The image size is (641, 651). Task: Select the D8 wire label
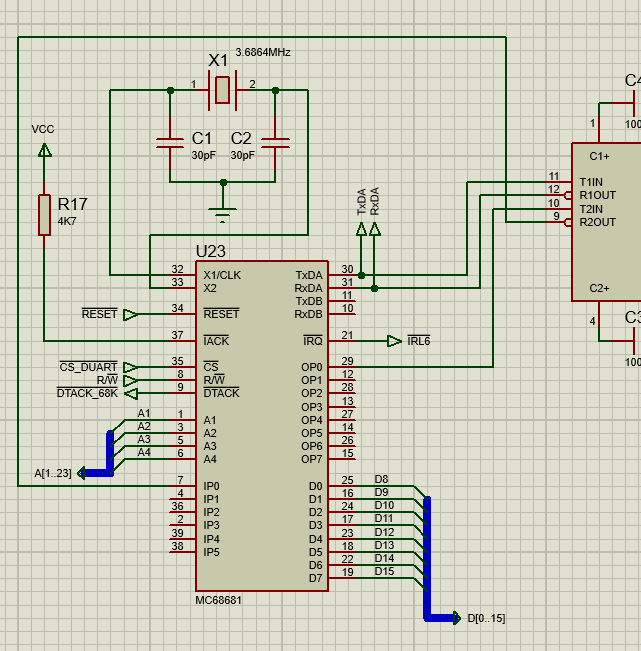click(381, 479)
